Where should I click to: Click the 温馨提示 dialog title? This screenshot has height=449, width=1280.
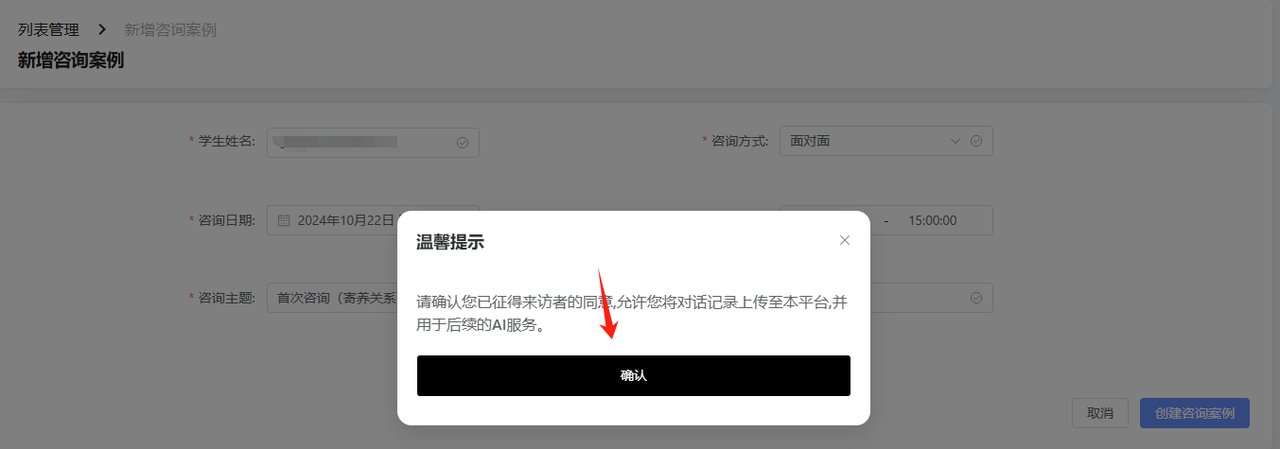(x=451, y=241)
